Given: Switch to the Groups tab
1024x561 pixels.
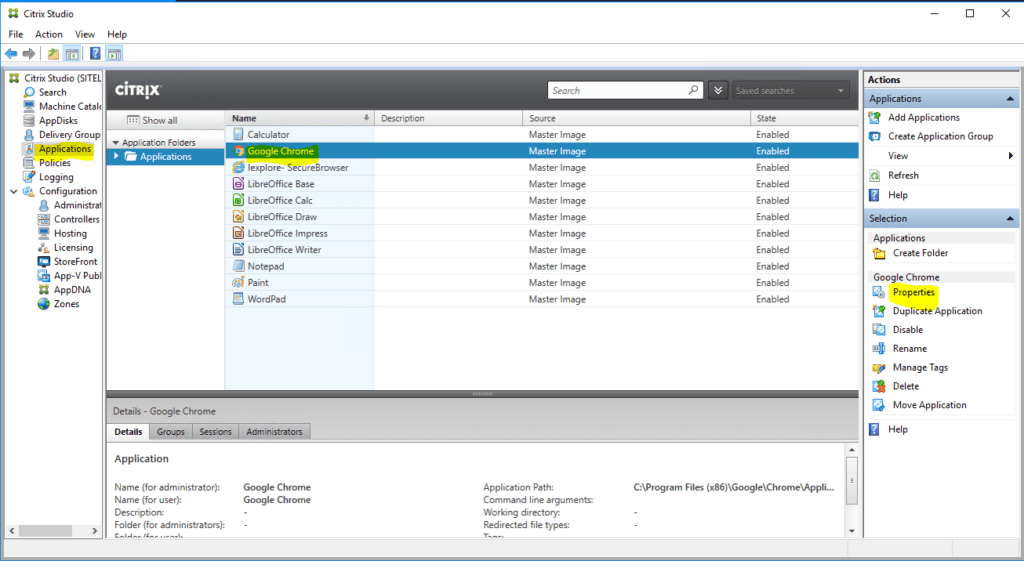Looking at the screenshot, I should click(x=170, y=432).
